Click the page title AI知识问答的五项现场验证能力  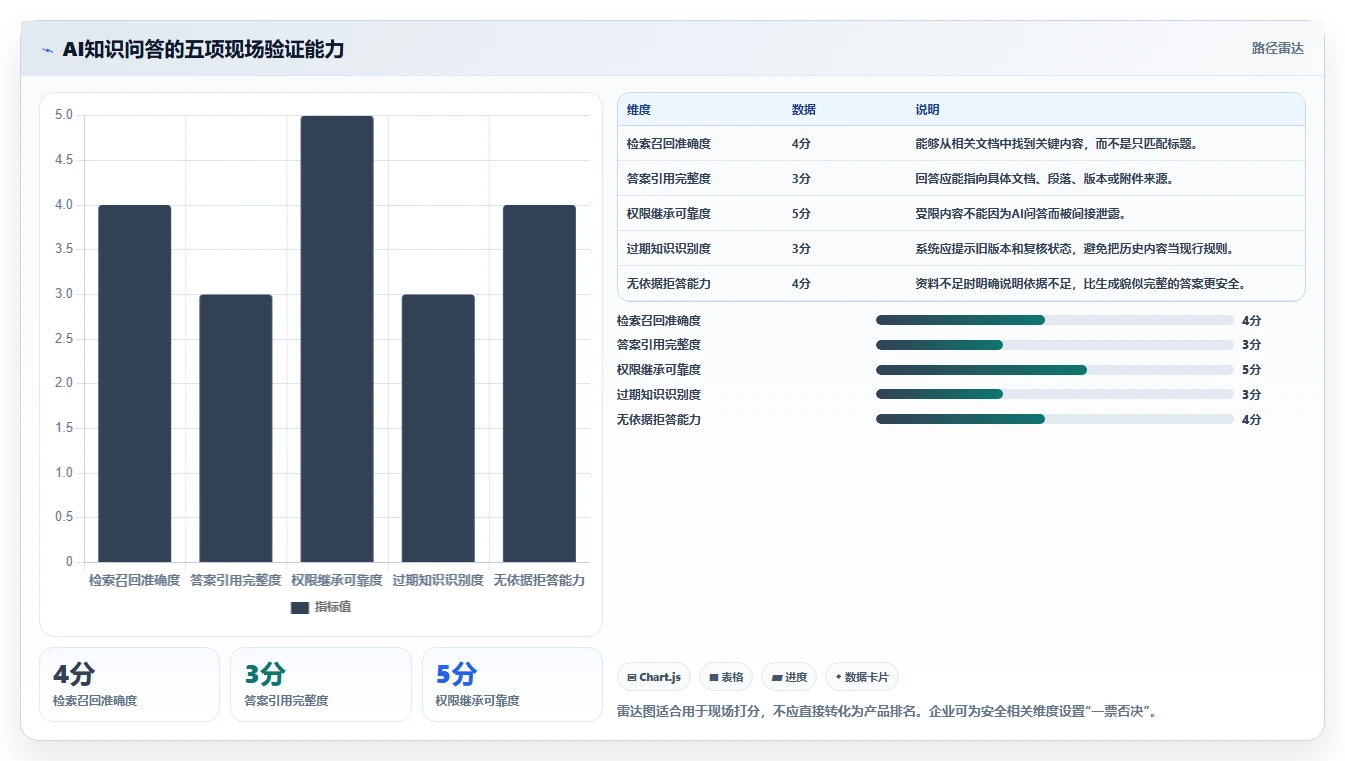pyautogui.click(x=203, y=50)
